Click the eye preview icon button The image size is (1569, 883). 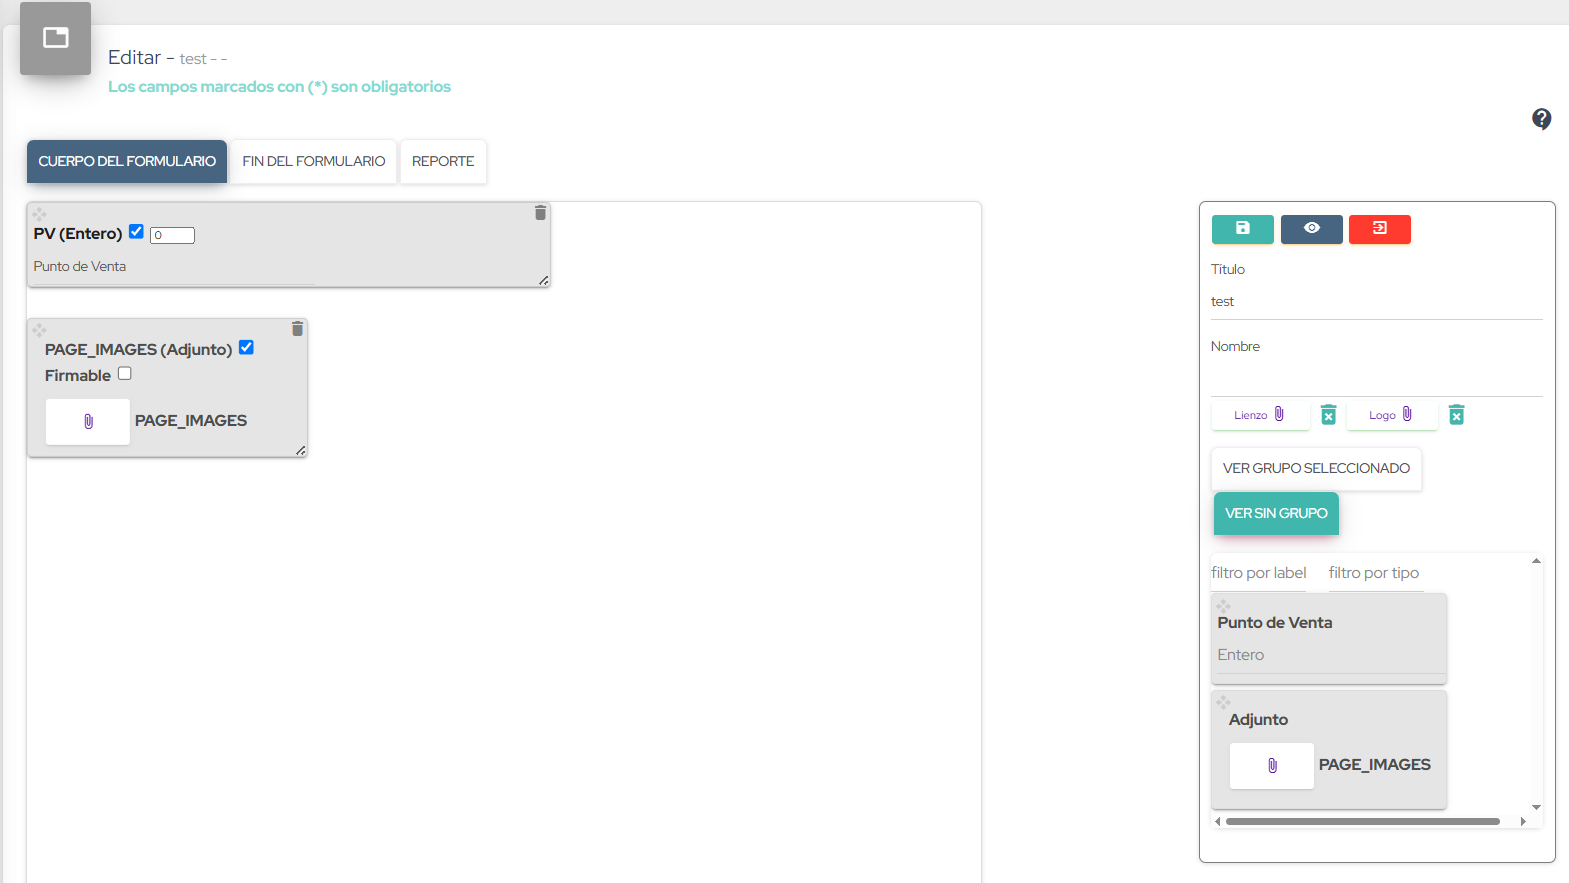[x=1311, y=229]
